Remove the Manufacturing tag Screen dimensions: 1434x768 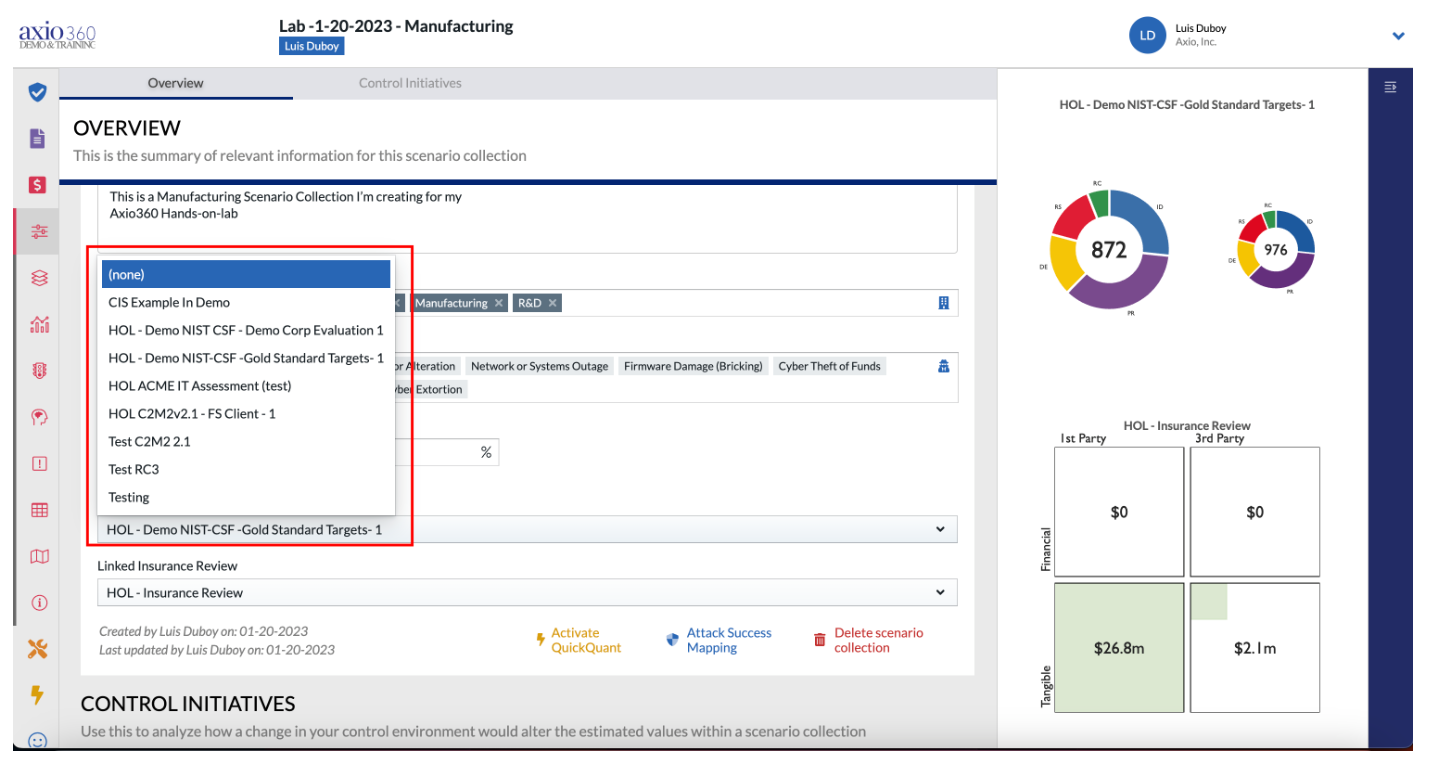click(497, 303)
